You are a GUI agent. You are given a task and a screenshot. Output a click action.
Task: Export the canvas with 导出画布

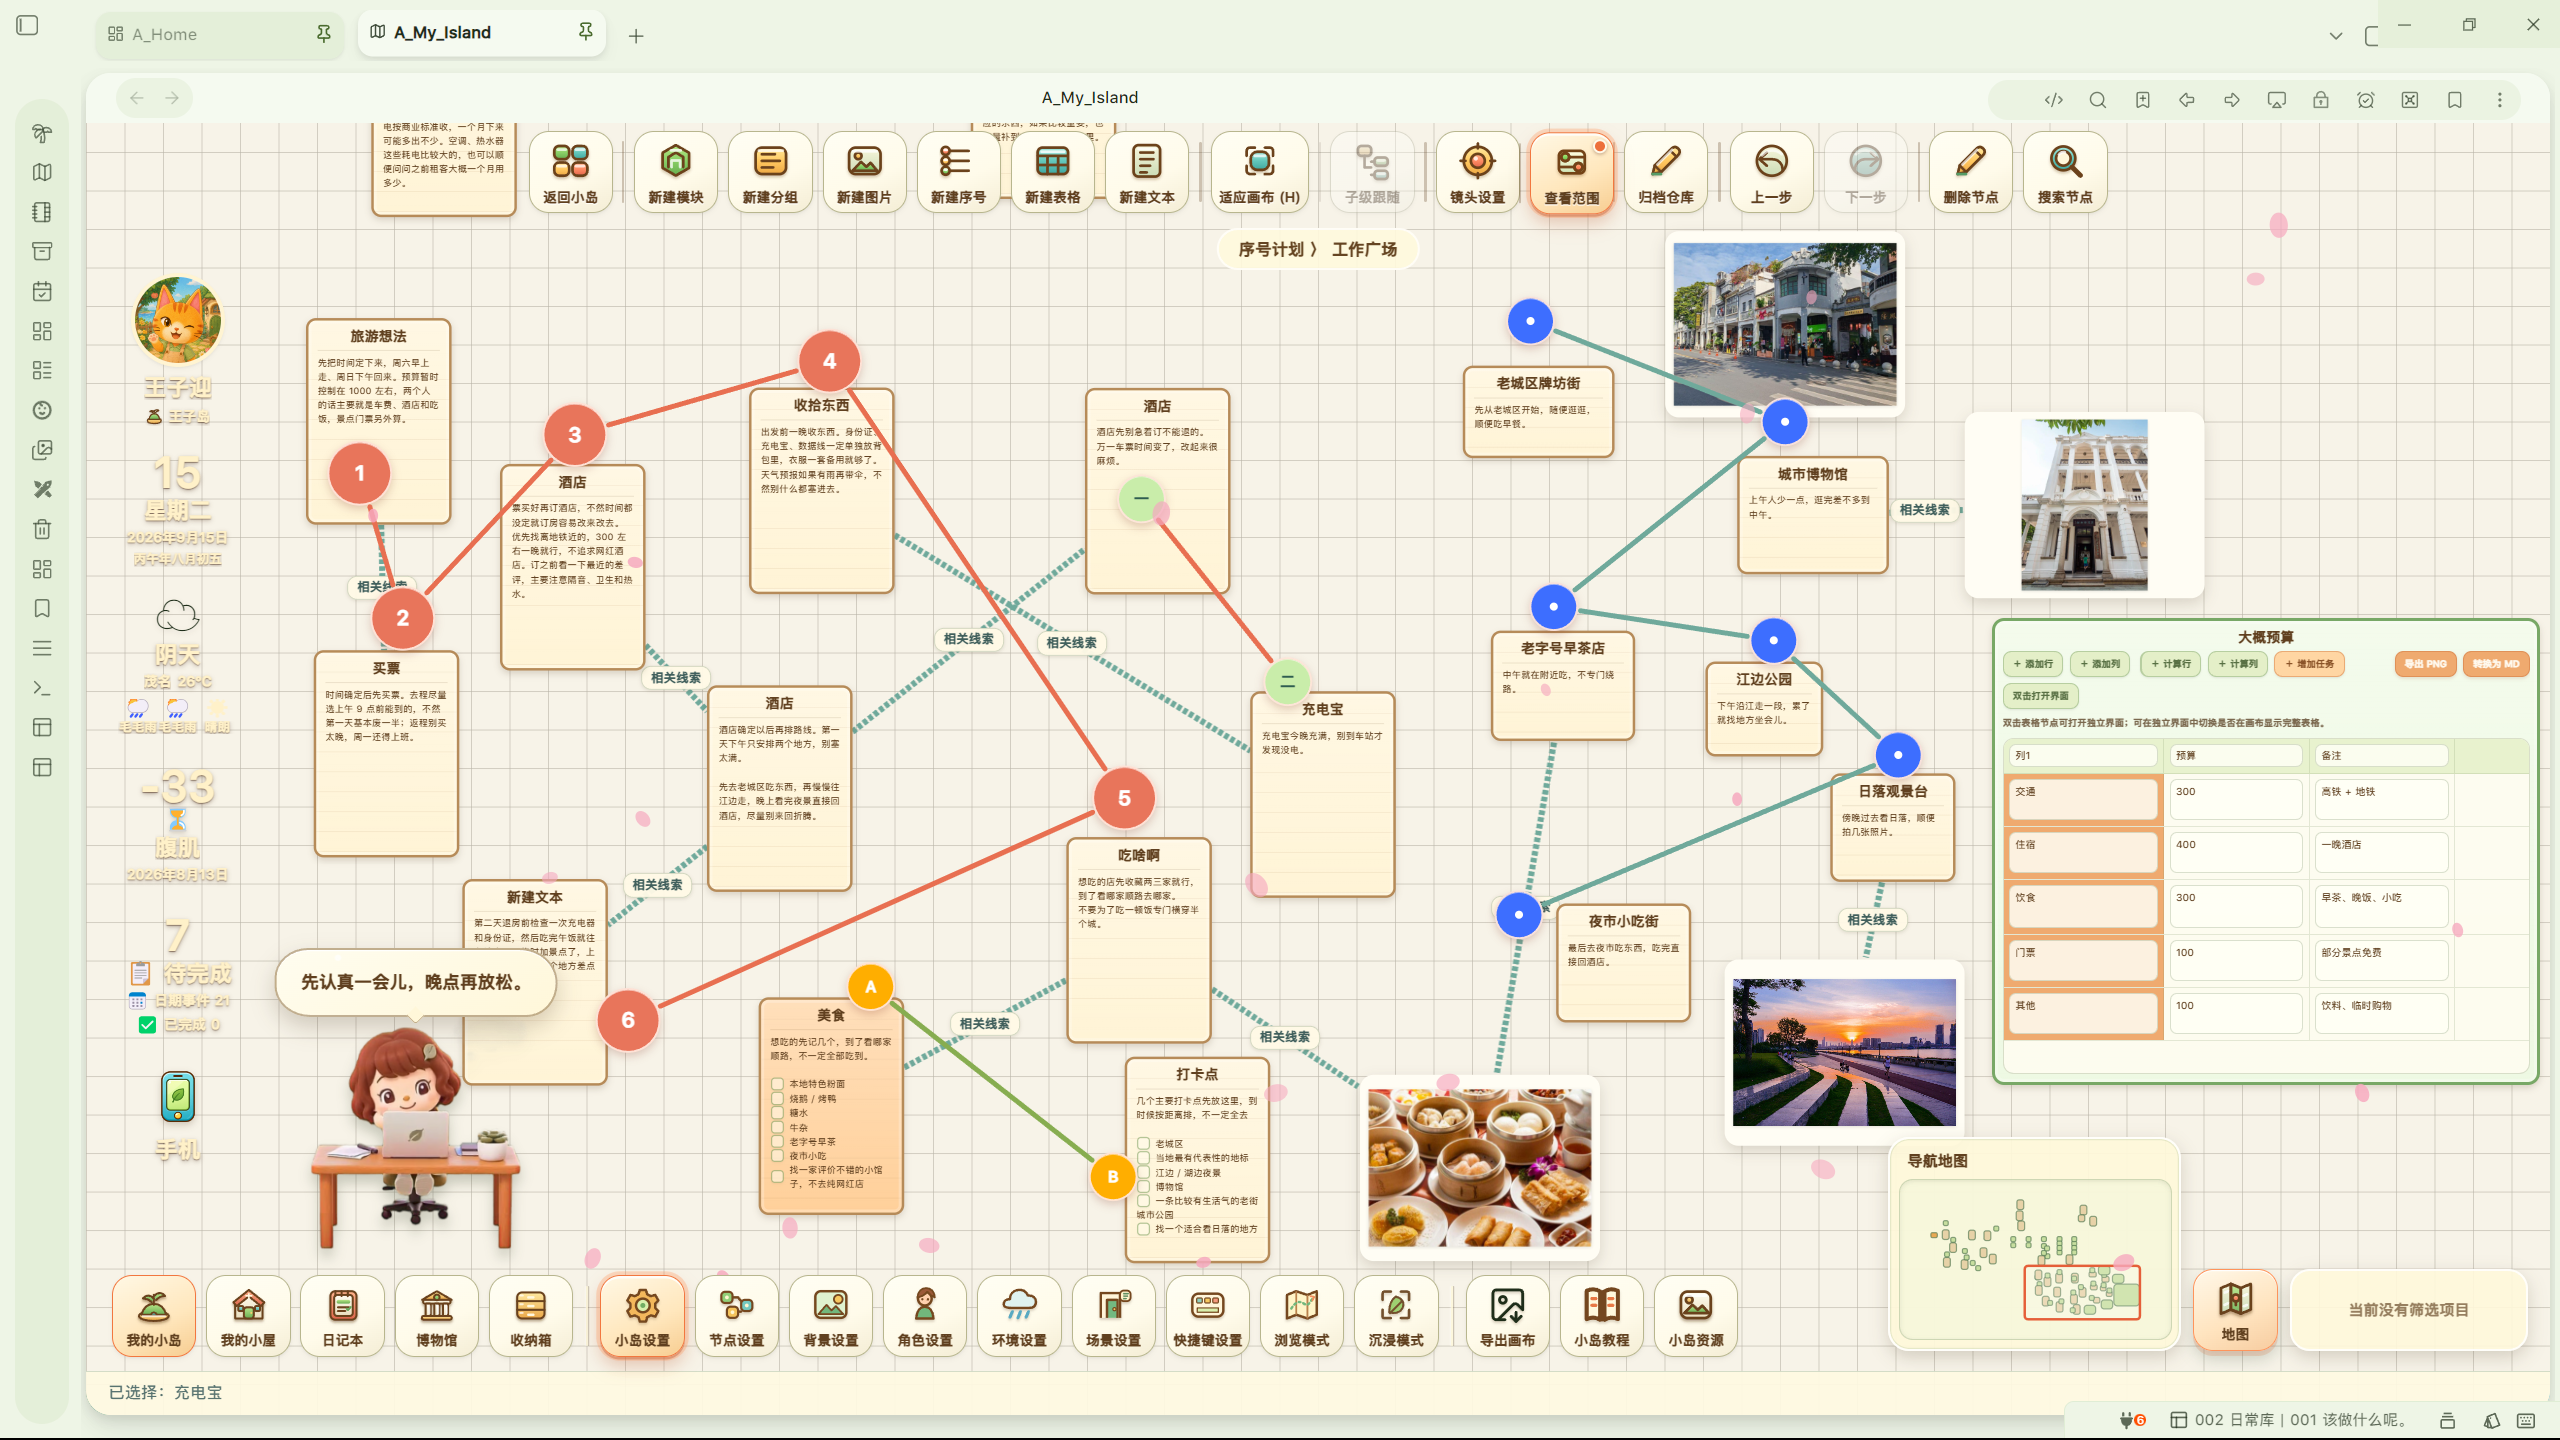point(1507,1316)
